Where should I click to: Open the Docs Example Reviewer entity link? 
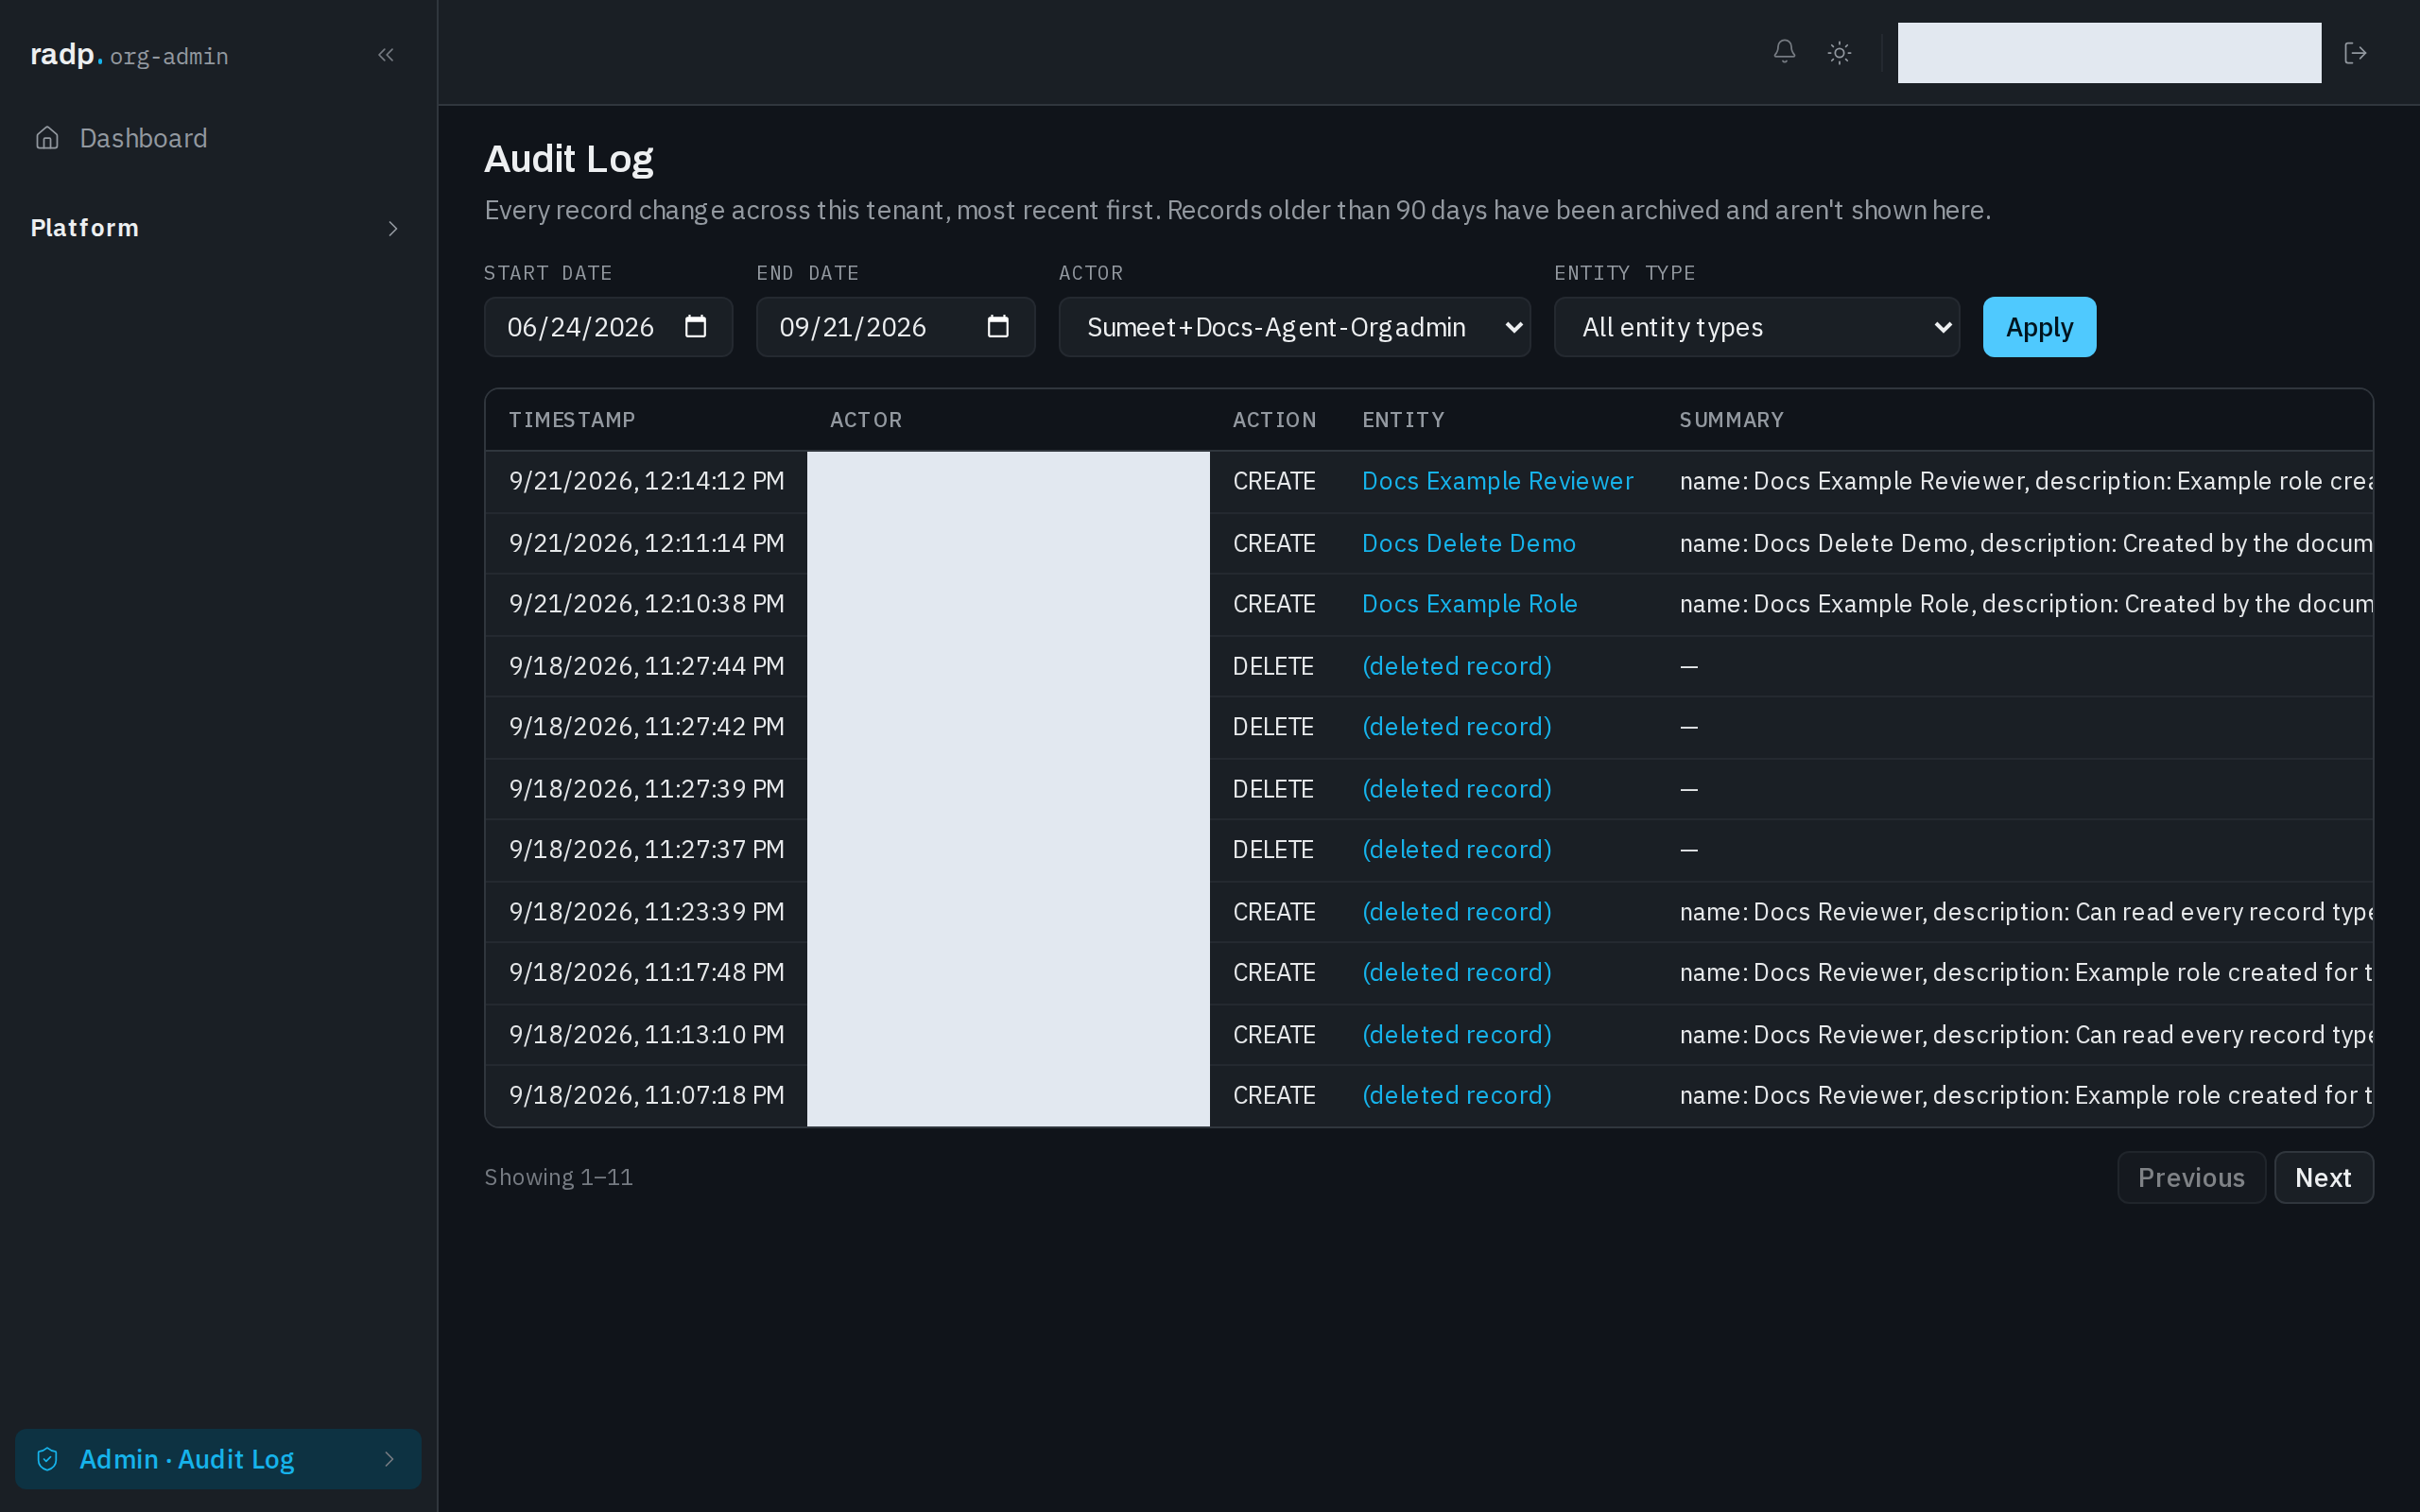tap(1497, 481)
